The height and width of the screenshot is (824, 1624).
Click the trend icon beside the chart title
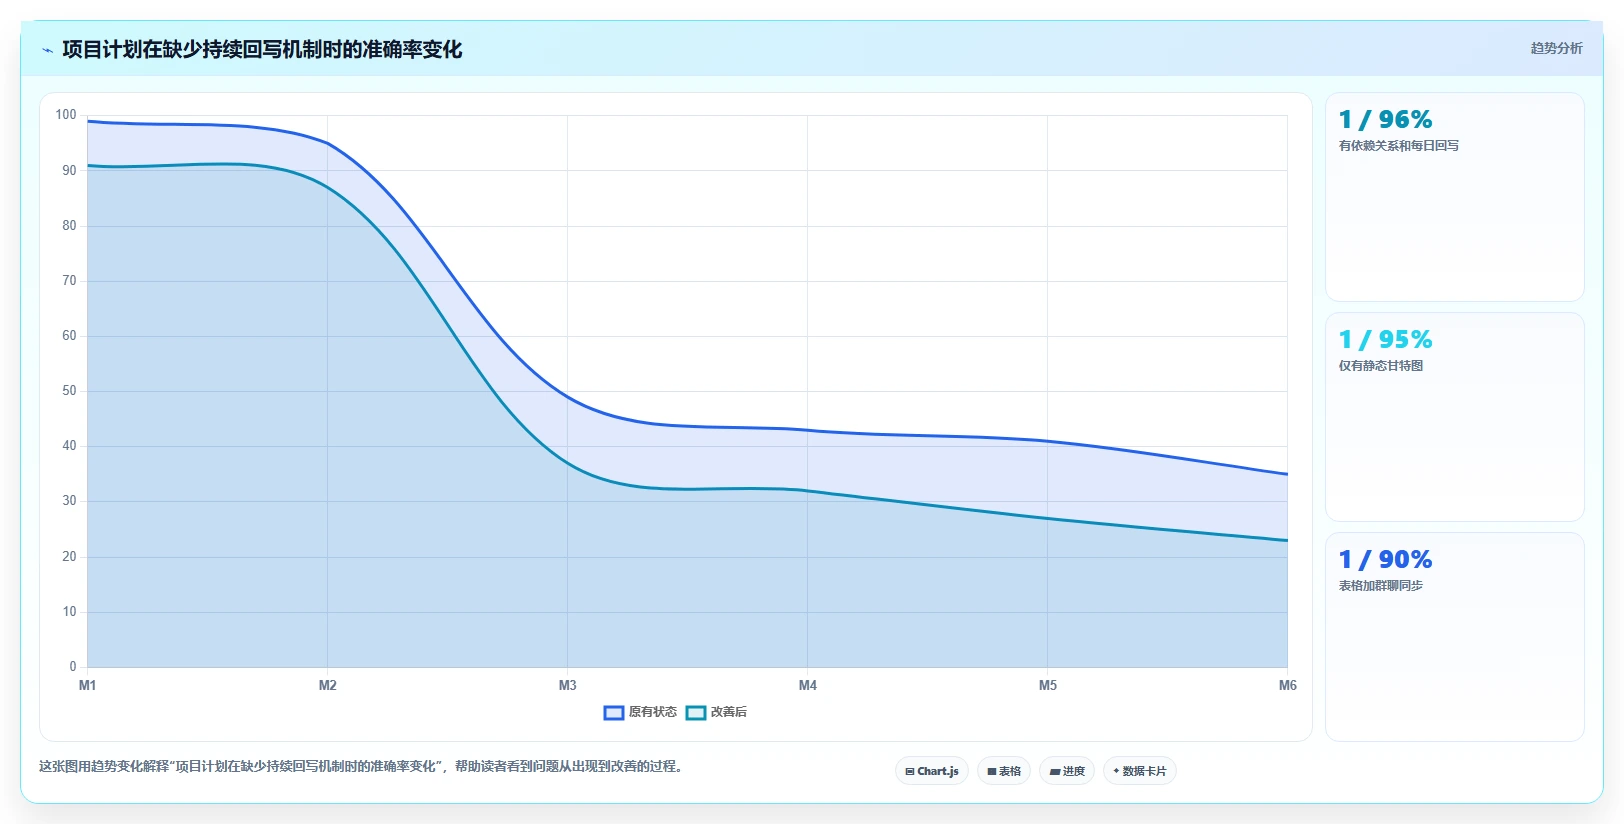(x=47, y=50)
